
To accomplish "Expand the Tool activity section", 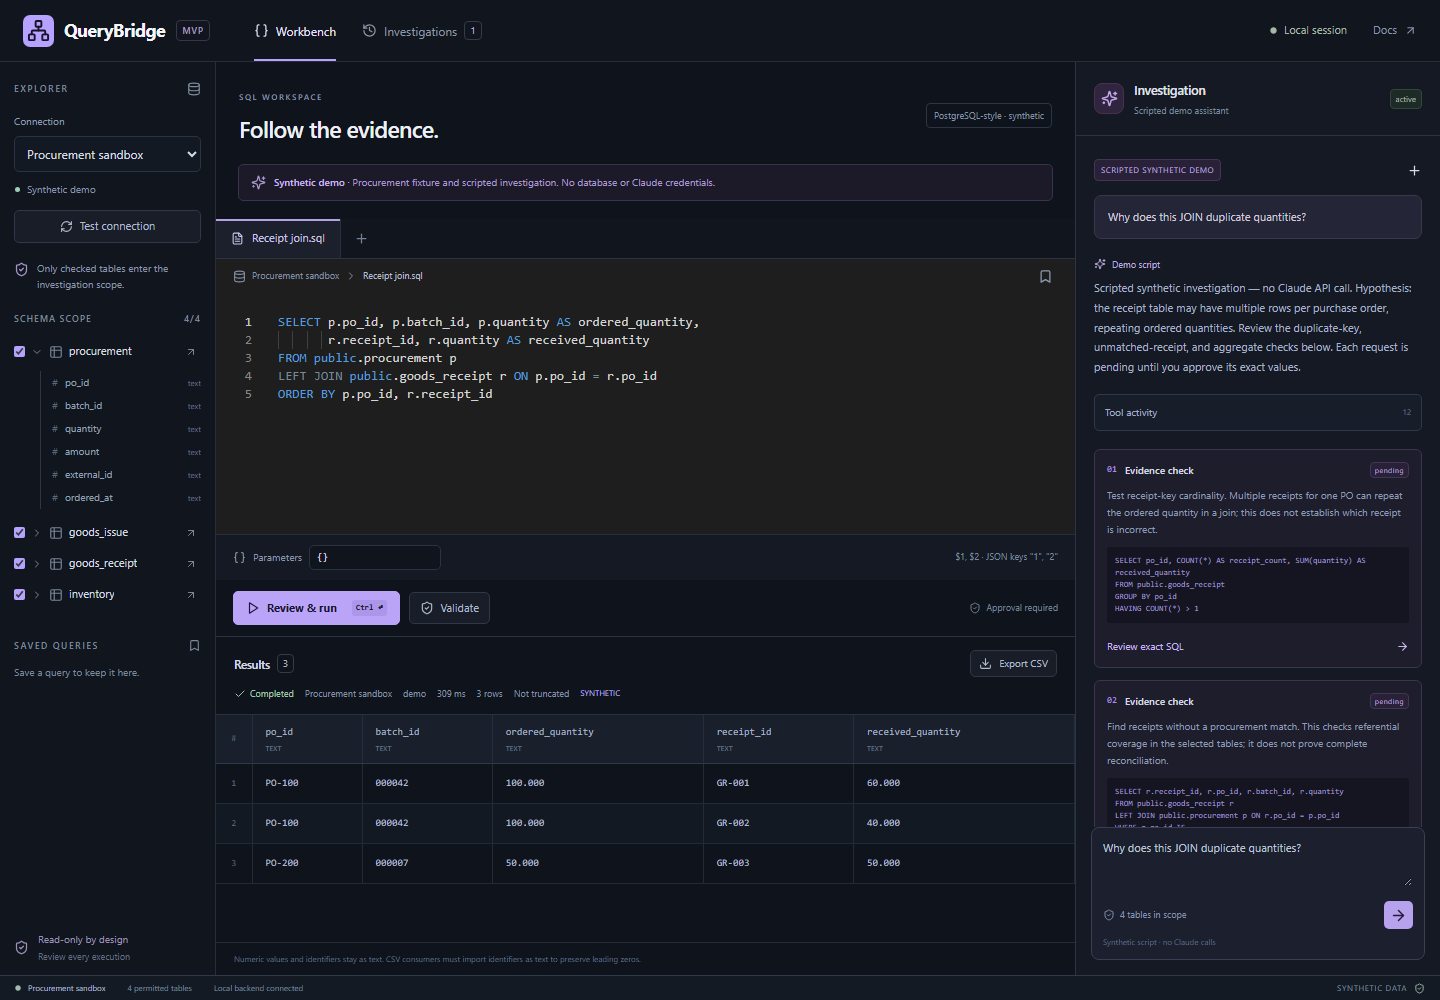I will click(x=1257, y=413).
